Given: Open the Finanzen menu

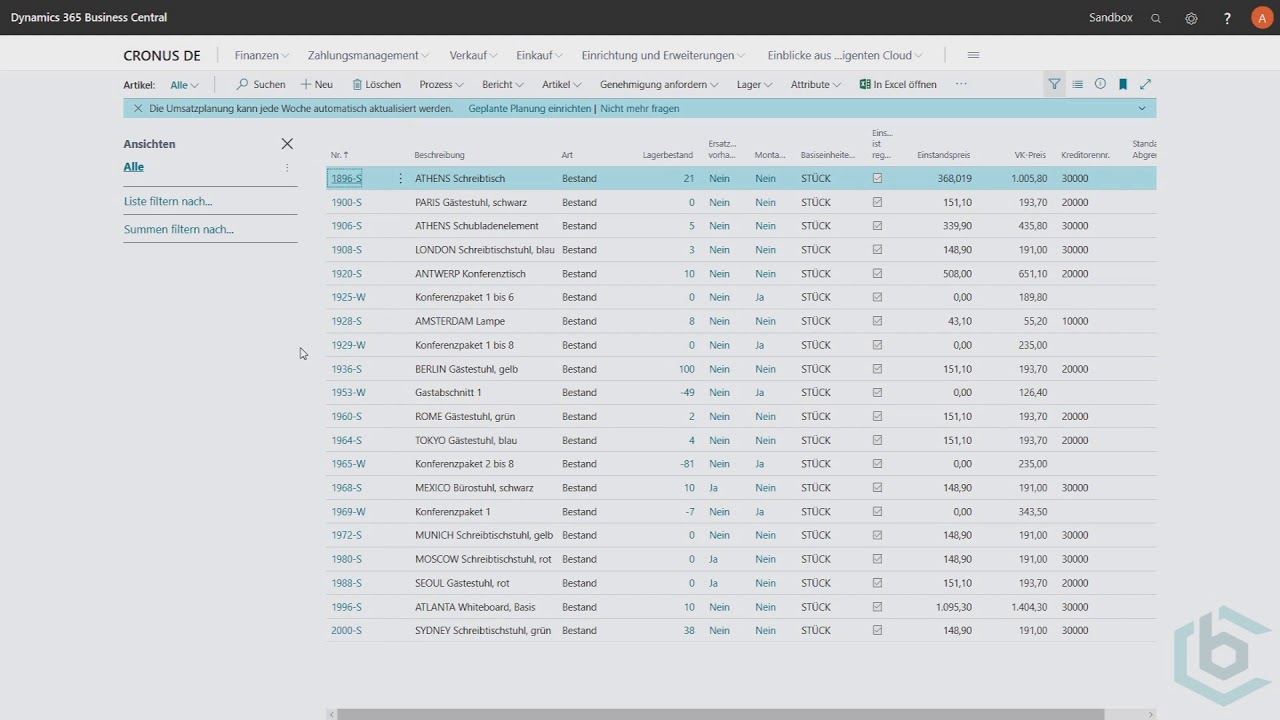Looking at the screenshot, I should click(x=261, y=55).
